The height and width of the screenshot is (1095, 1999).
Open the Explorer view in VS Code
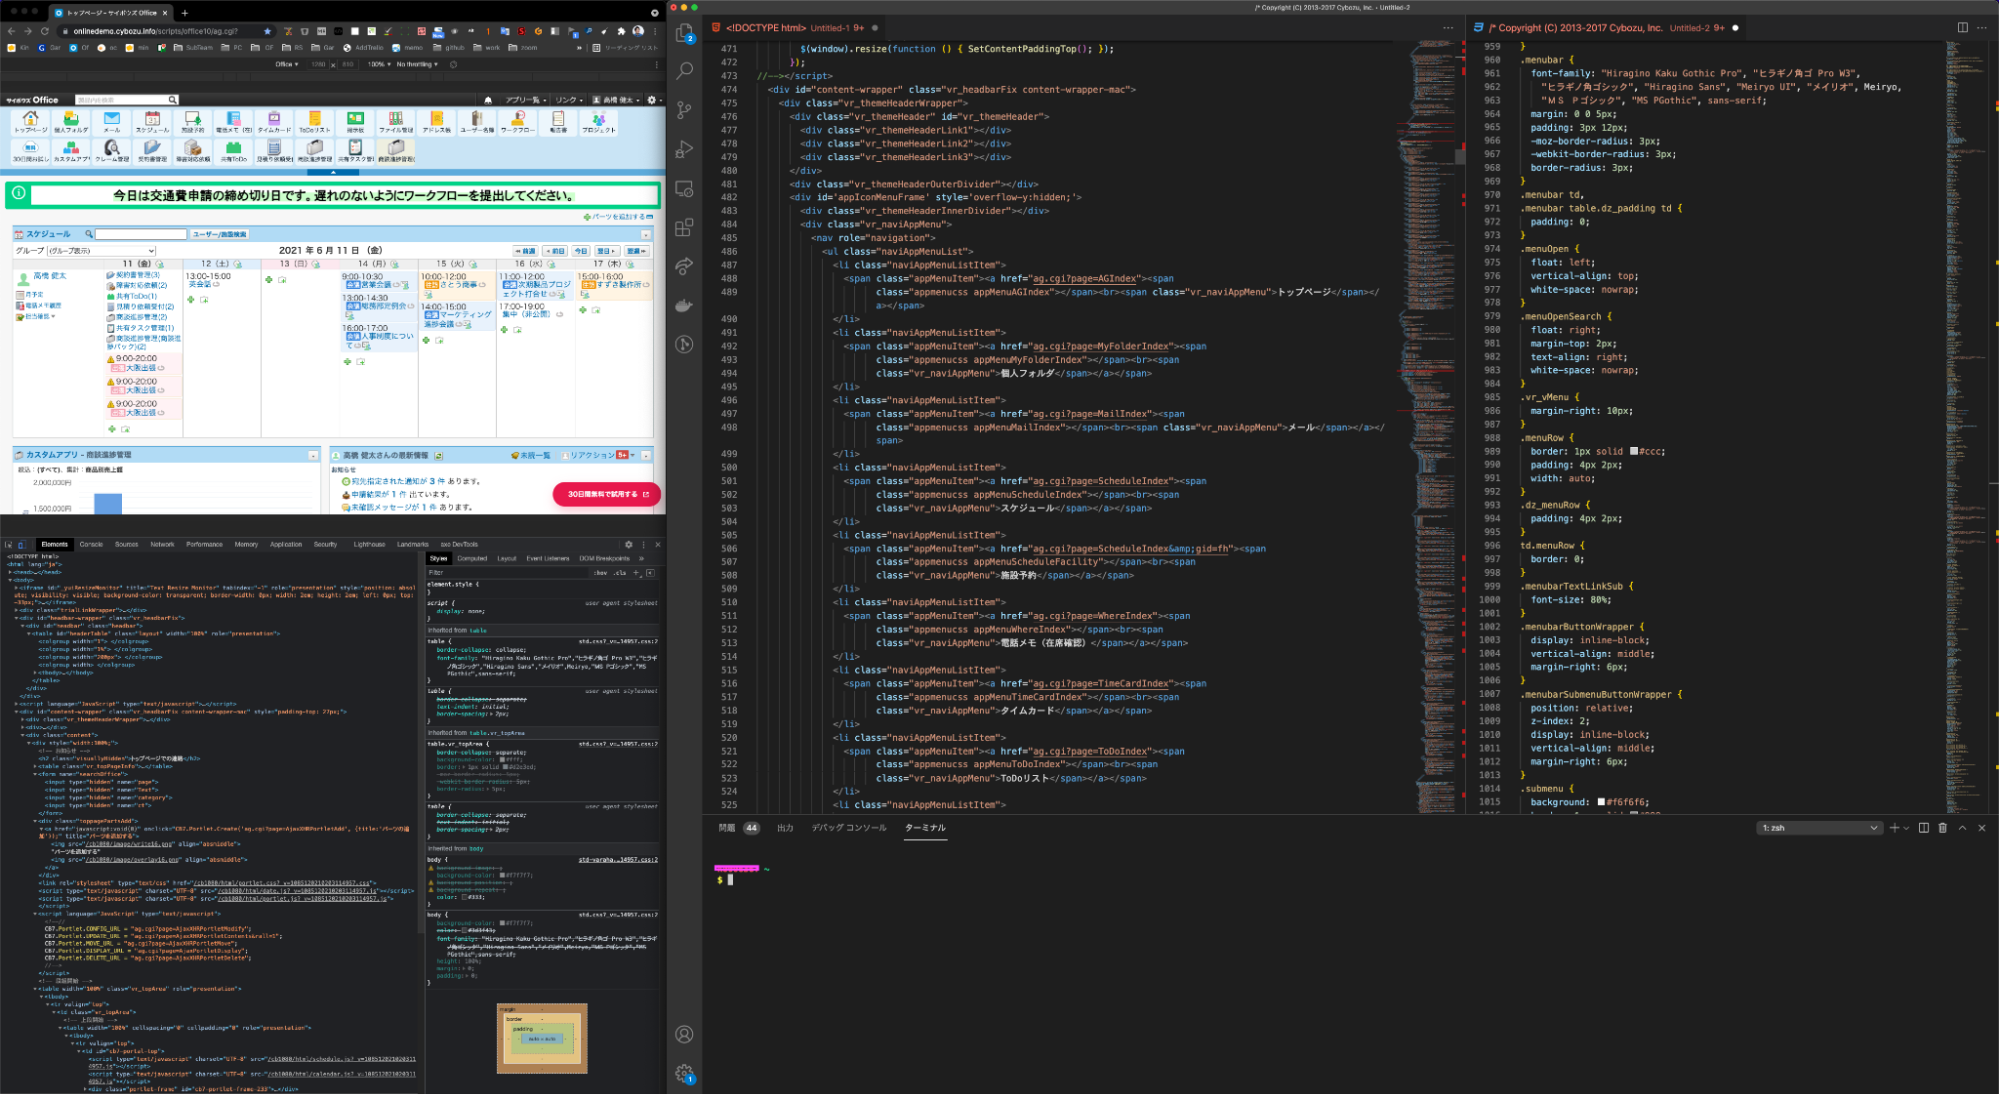click(685, 33)
